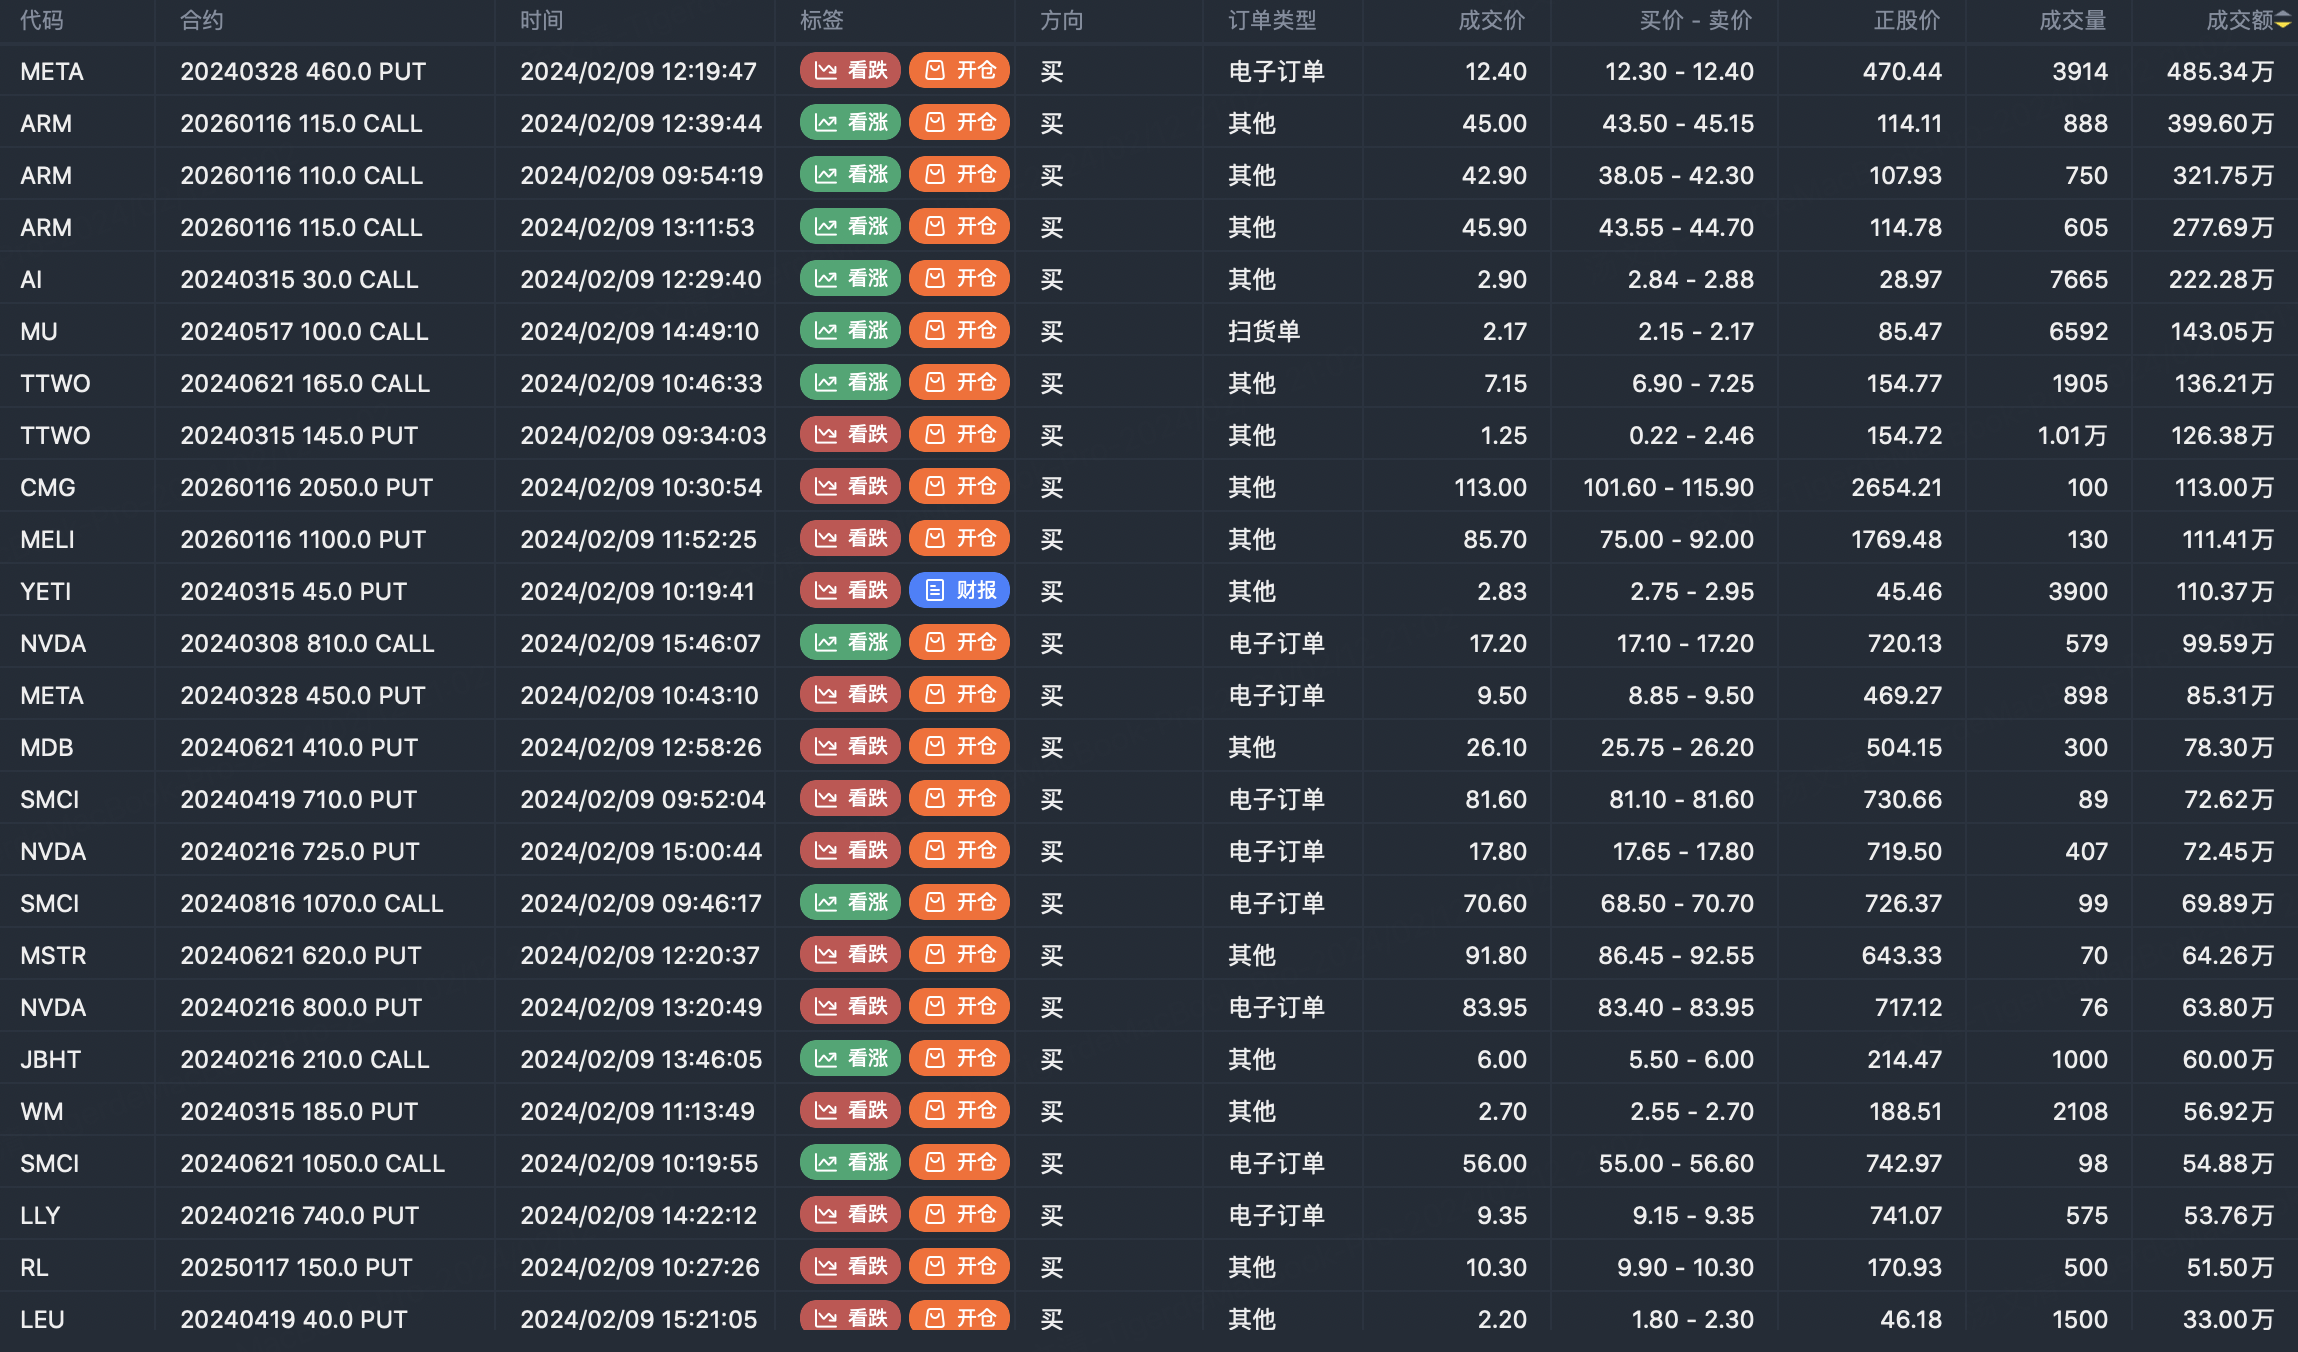Viewport: 2298px width, 1352px height.
Task: Sort by the 成交量 column header
Action: tap(2072, 21)
